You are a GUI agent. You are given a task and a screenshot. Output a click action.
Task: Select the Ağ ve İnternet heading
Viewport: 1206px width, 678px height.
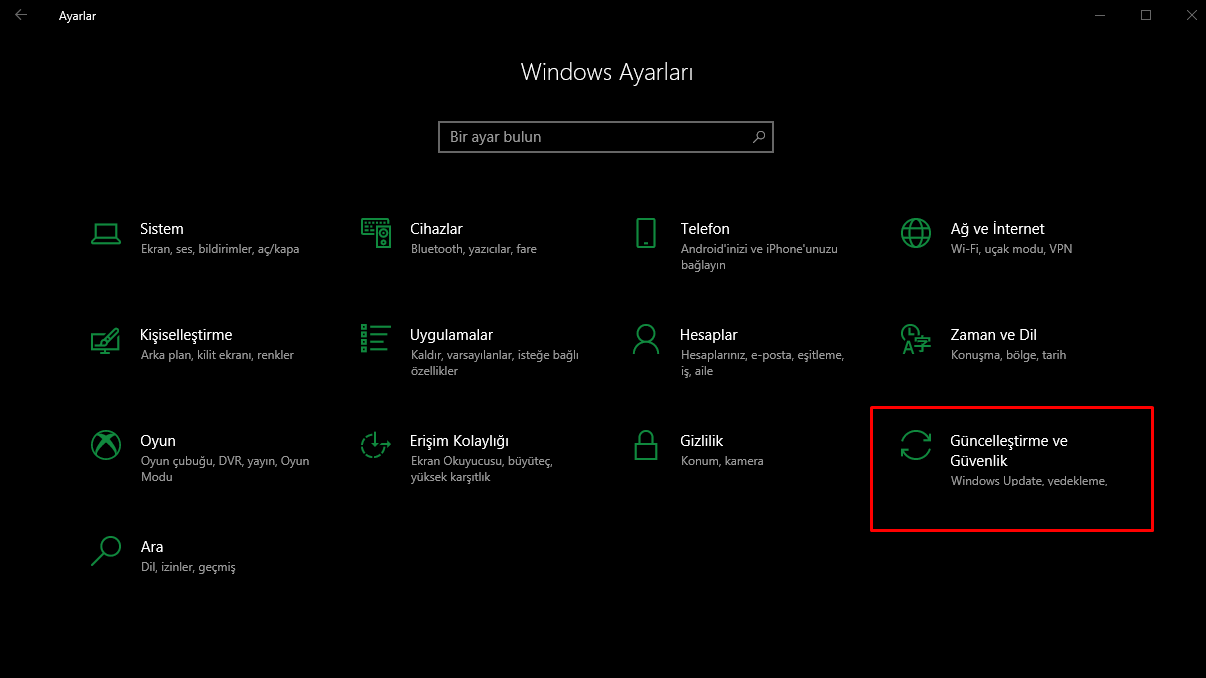(997, 229)
